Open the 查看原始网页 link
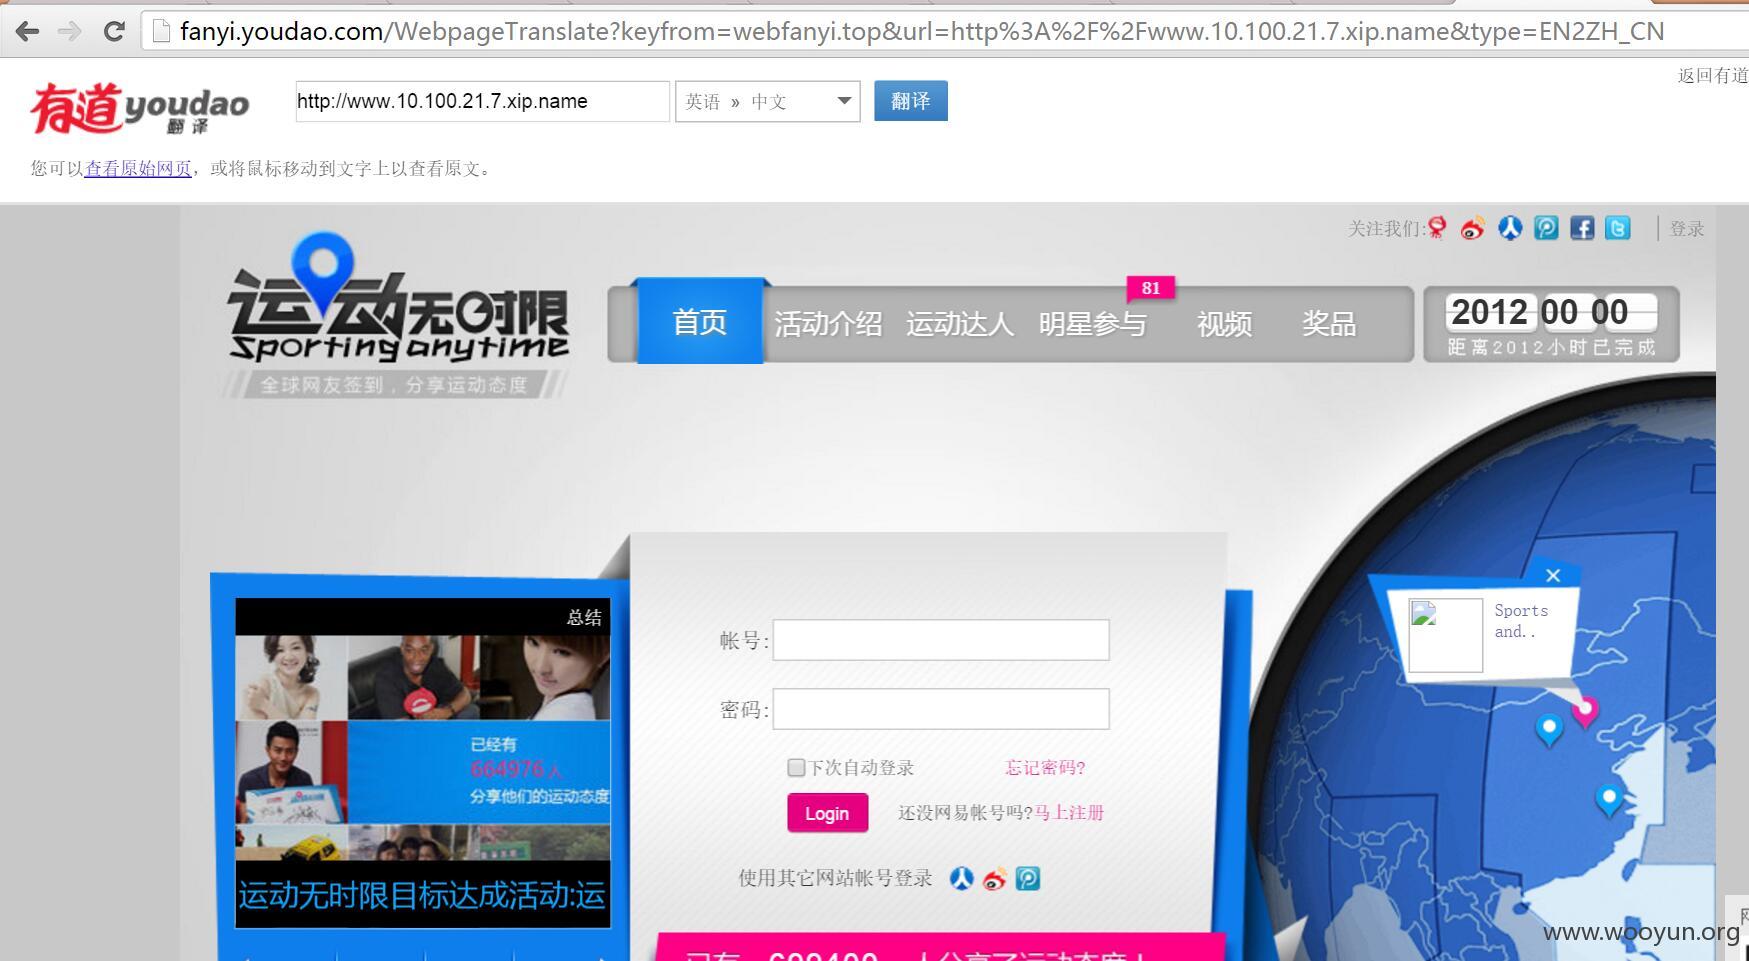This screenshot has width=1749, height=961. coord(138,168)
